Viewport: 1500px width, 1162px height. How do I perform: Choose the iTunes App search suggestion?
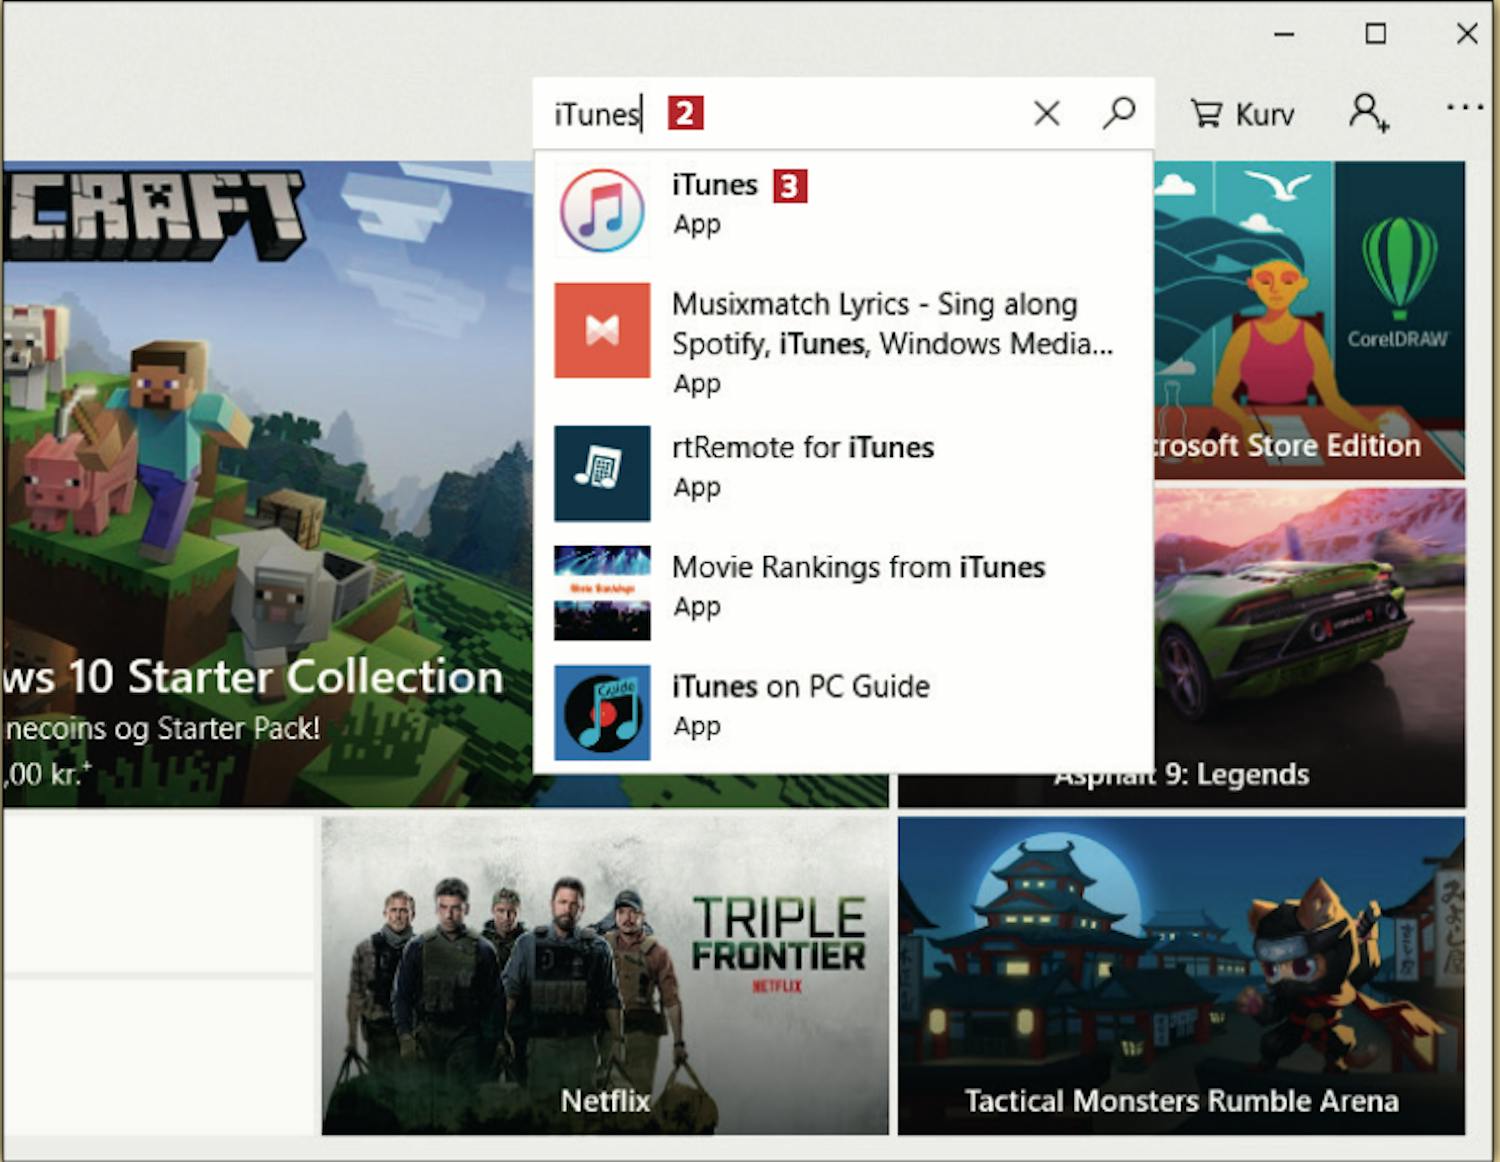[x=843, y=210]
